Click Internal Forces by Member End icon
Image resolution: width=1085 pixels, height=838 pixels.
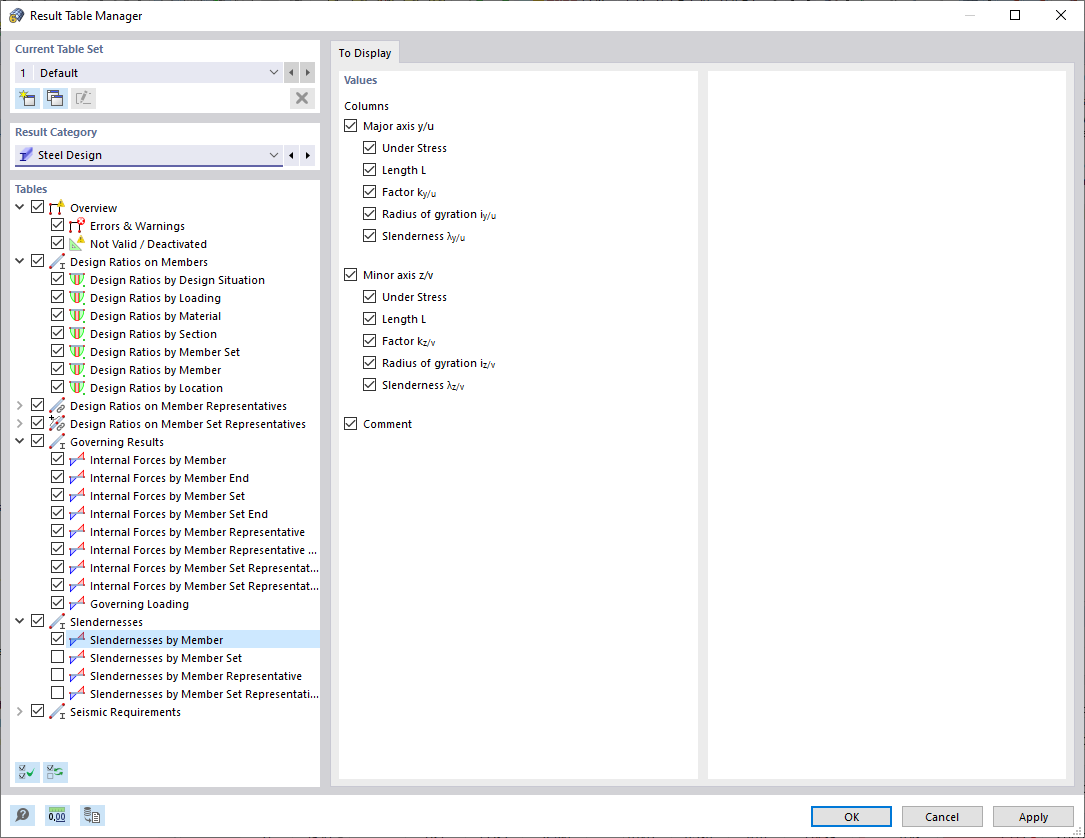click(x=77, y=477)
